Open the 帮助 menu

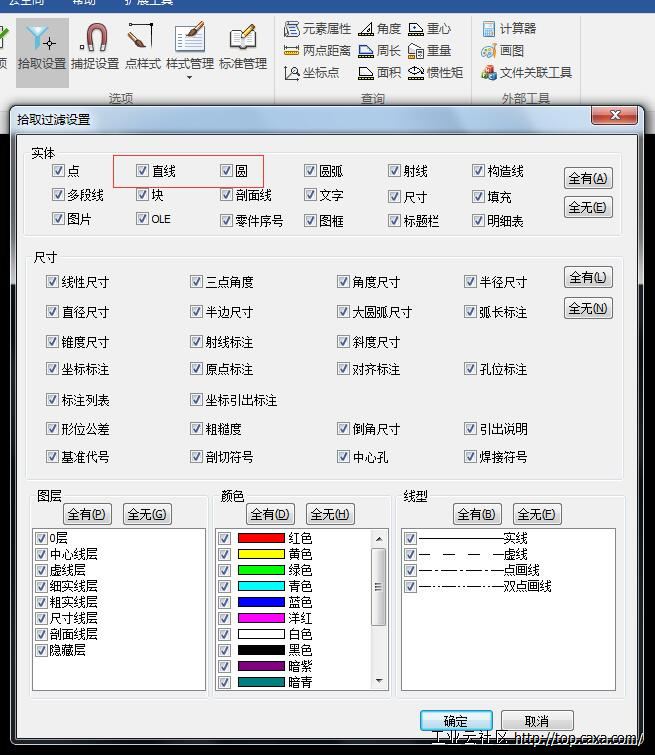pos(84,3)
